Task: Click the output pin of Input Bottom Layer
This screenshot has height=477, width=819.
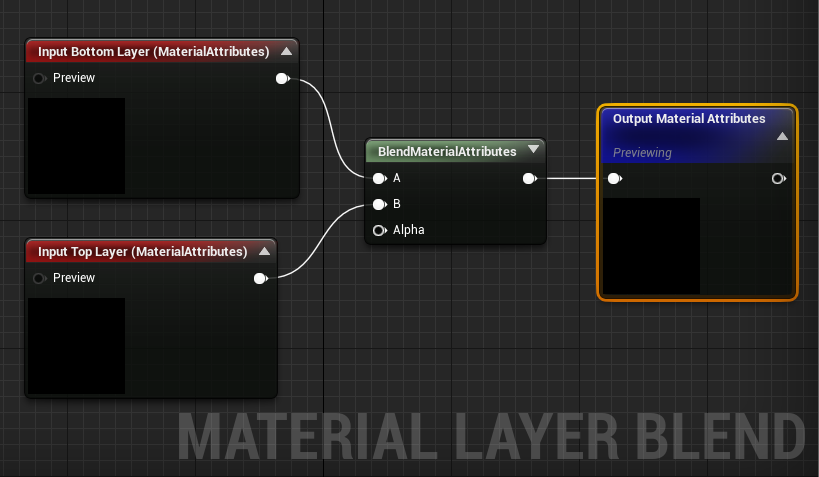Action: pyautogui.click(x=283, y=78)
